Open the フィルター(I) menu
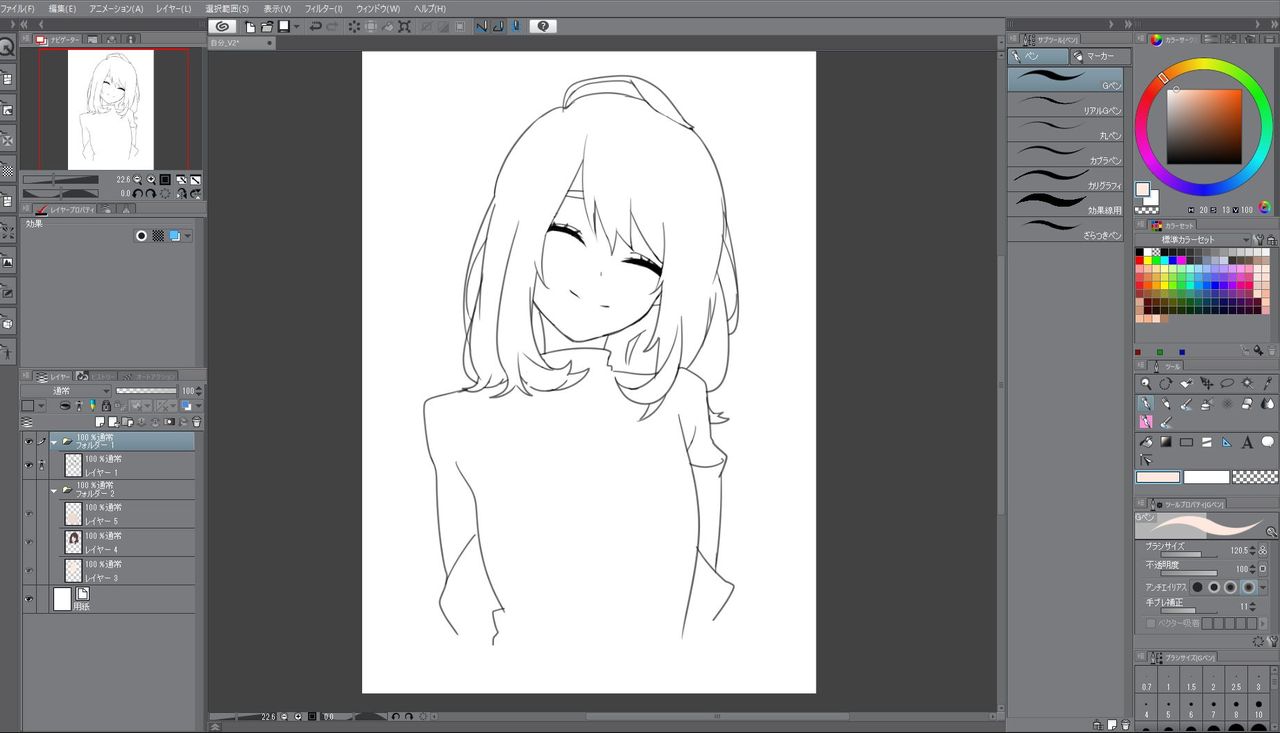Image resolution: width=1280 pixels, height=733 pixels. pos(323,8)
